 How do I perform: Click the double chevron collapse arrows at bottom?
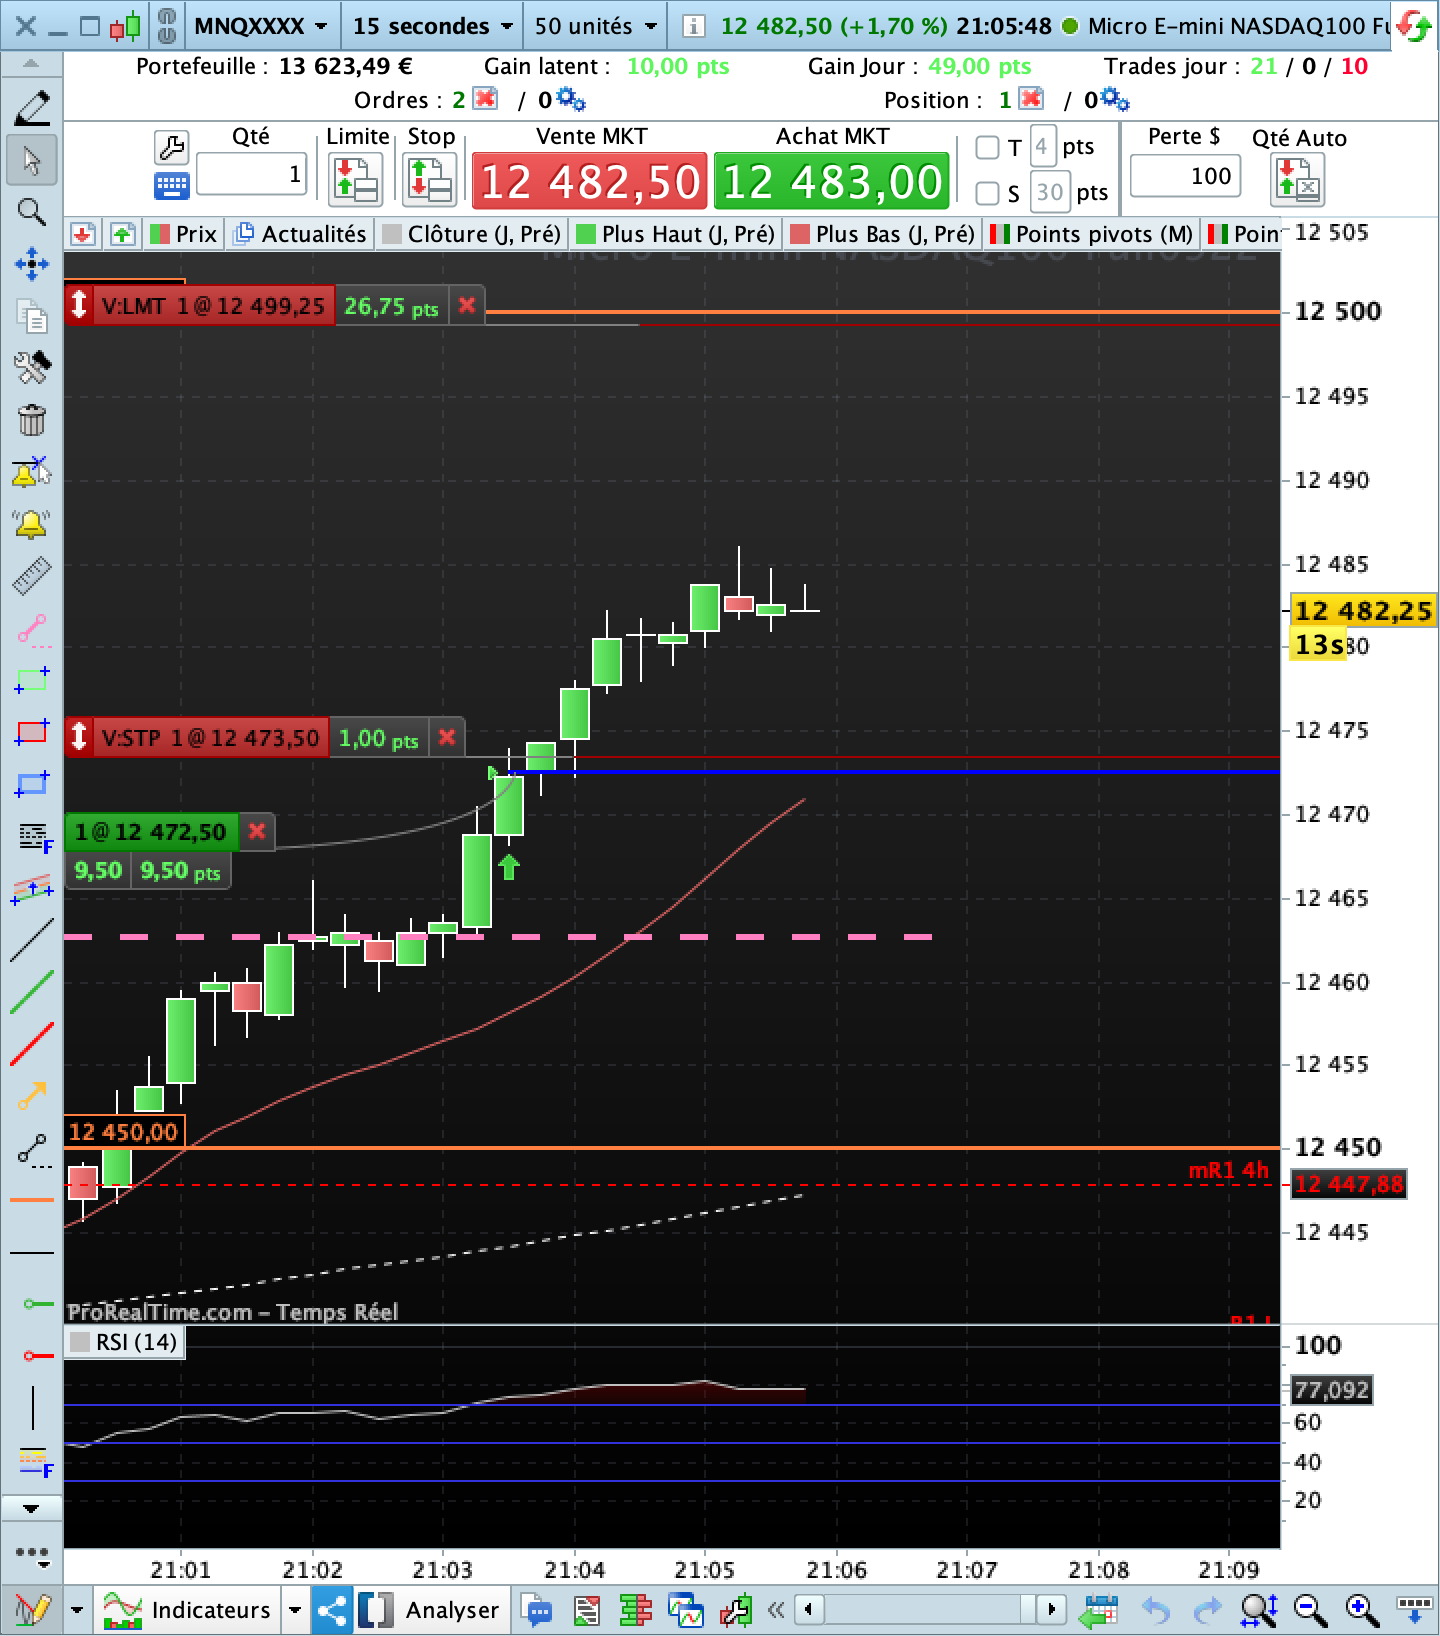(775, 1610)
